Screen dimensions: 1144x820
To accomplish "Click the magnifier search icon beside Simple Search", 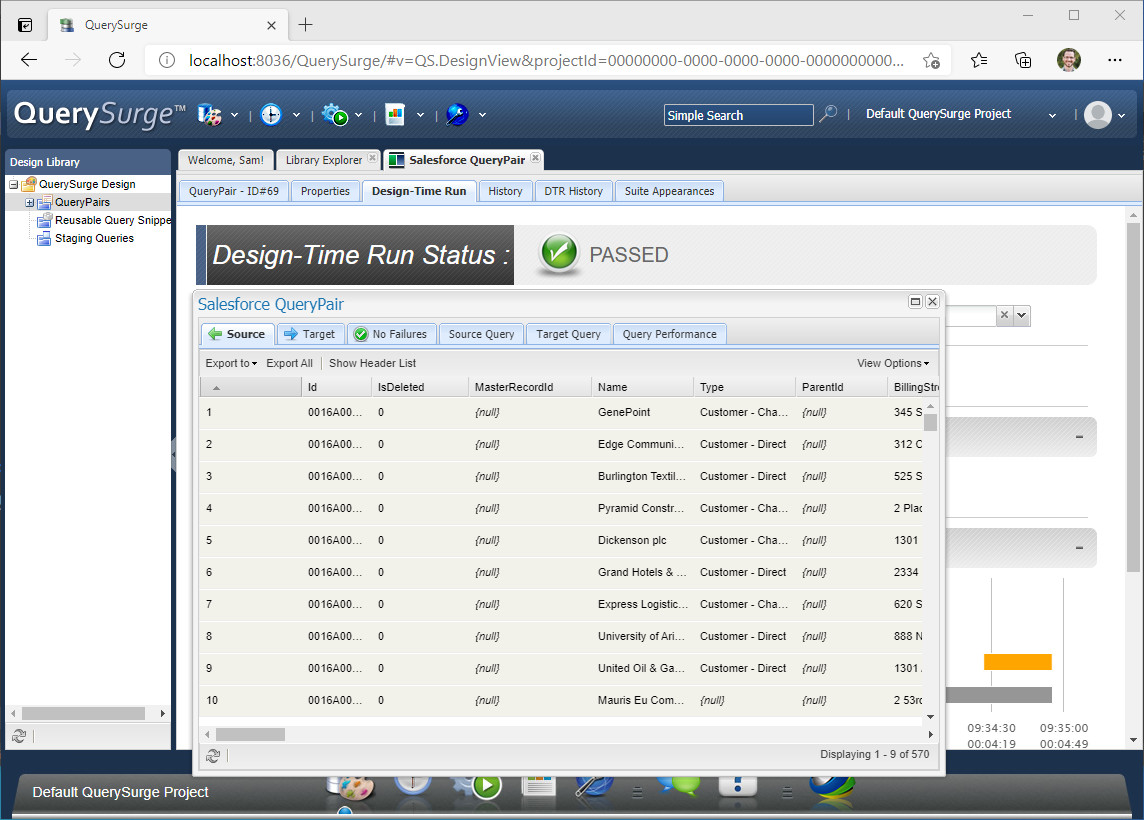I will 828,115.
